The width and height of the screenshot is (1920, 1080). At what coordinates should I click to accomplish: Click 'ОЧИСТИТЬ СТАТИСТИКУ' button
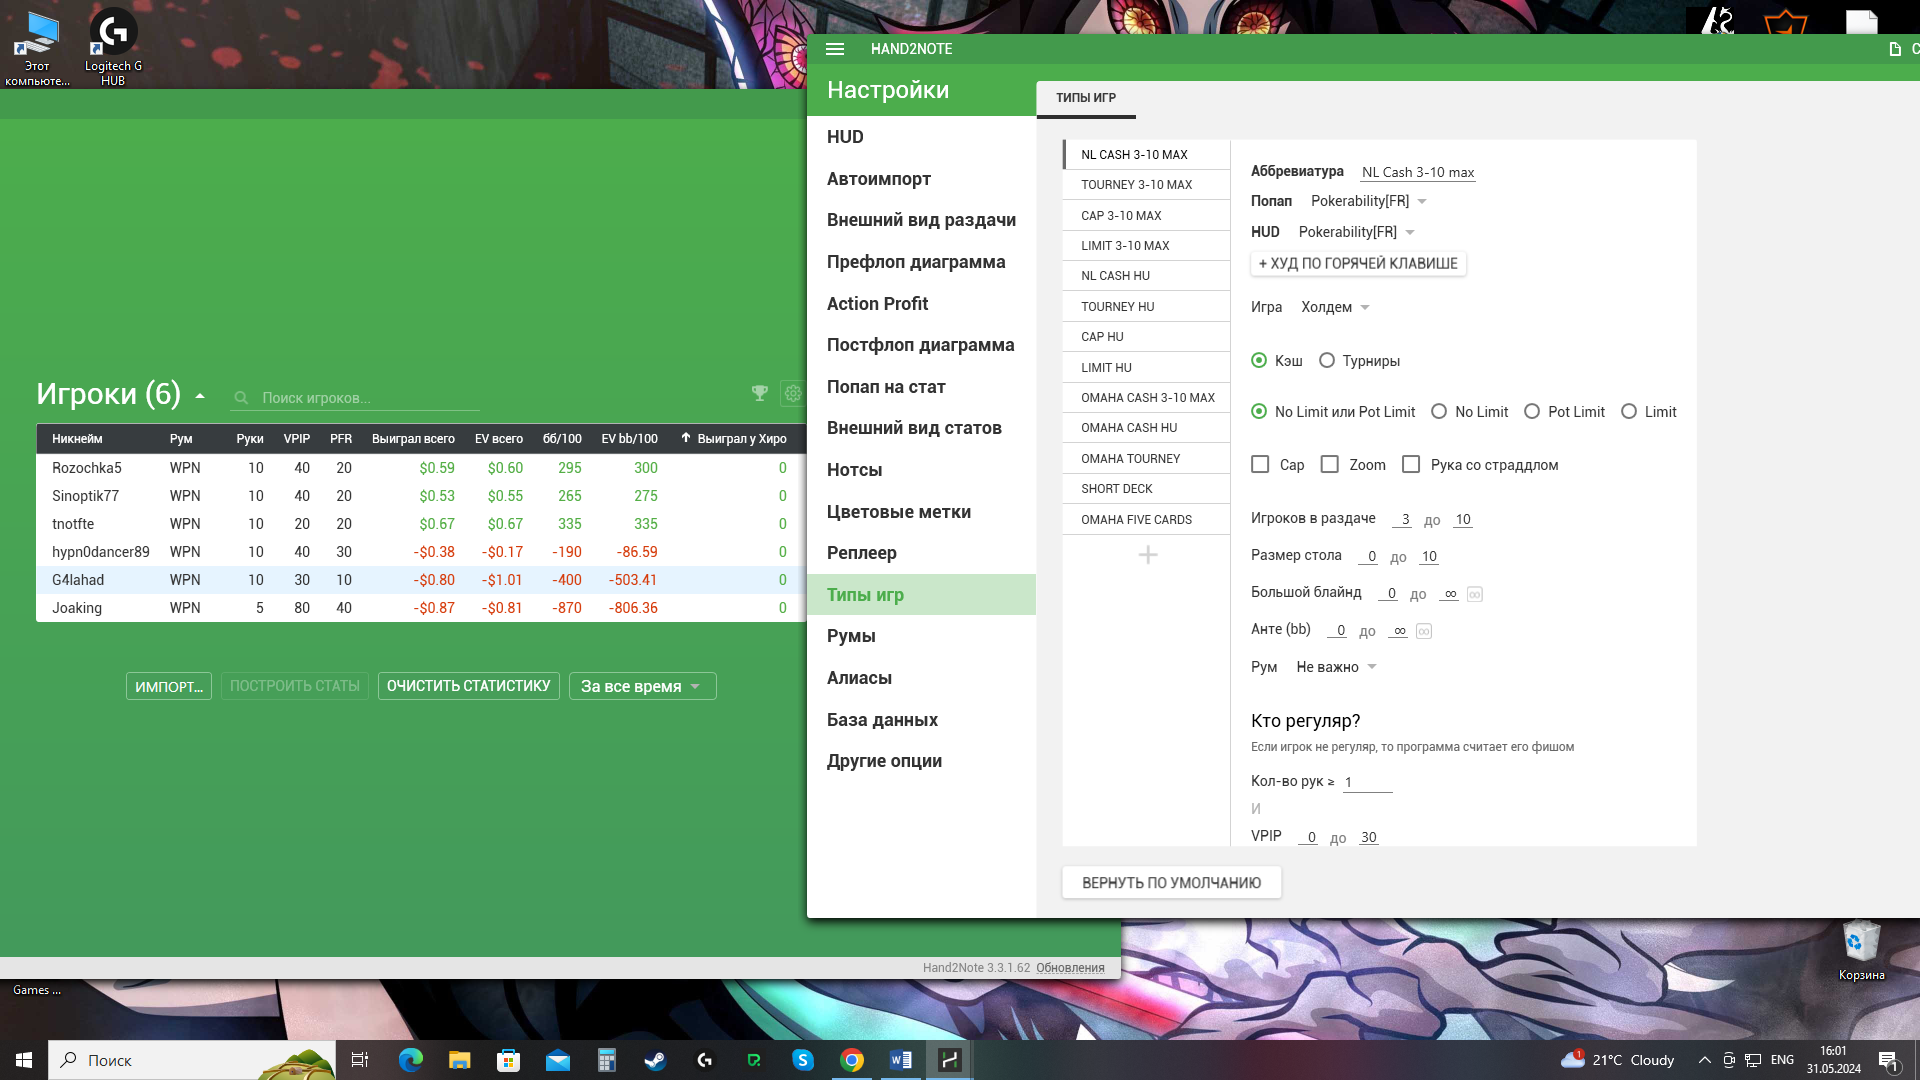coord(468,686)
